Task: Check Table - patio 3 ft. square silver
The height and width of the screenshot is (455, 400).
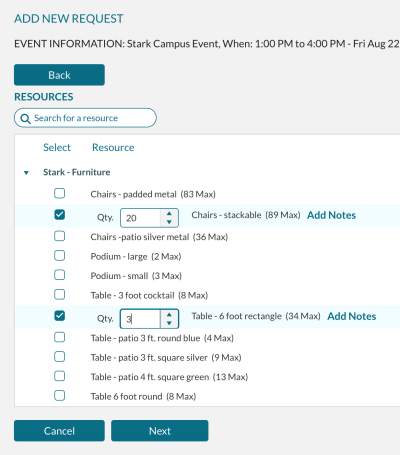Action: click(59, 357)
